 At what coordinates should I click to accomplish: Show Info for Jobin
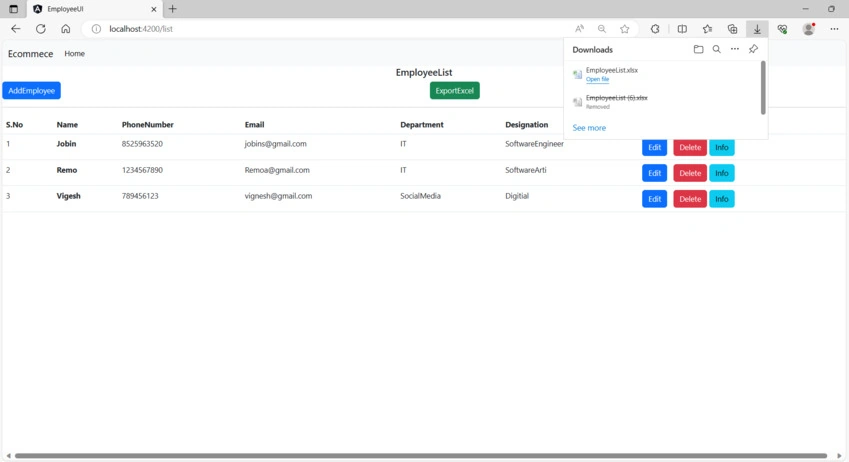click(721, 147)
